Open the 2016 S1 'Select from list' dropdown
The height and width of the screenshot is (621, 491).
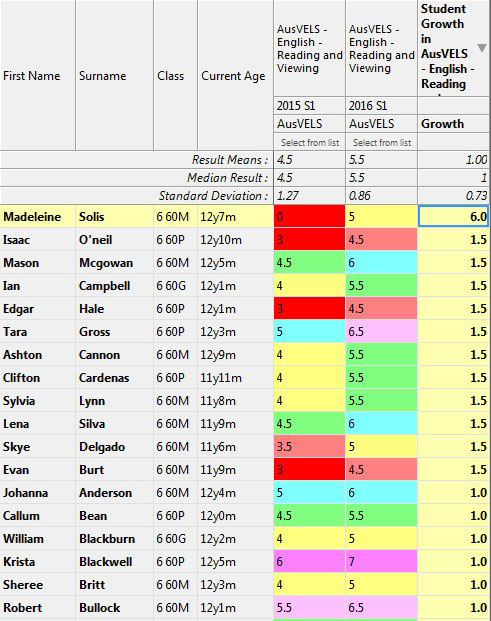(x=382, y=142)
